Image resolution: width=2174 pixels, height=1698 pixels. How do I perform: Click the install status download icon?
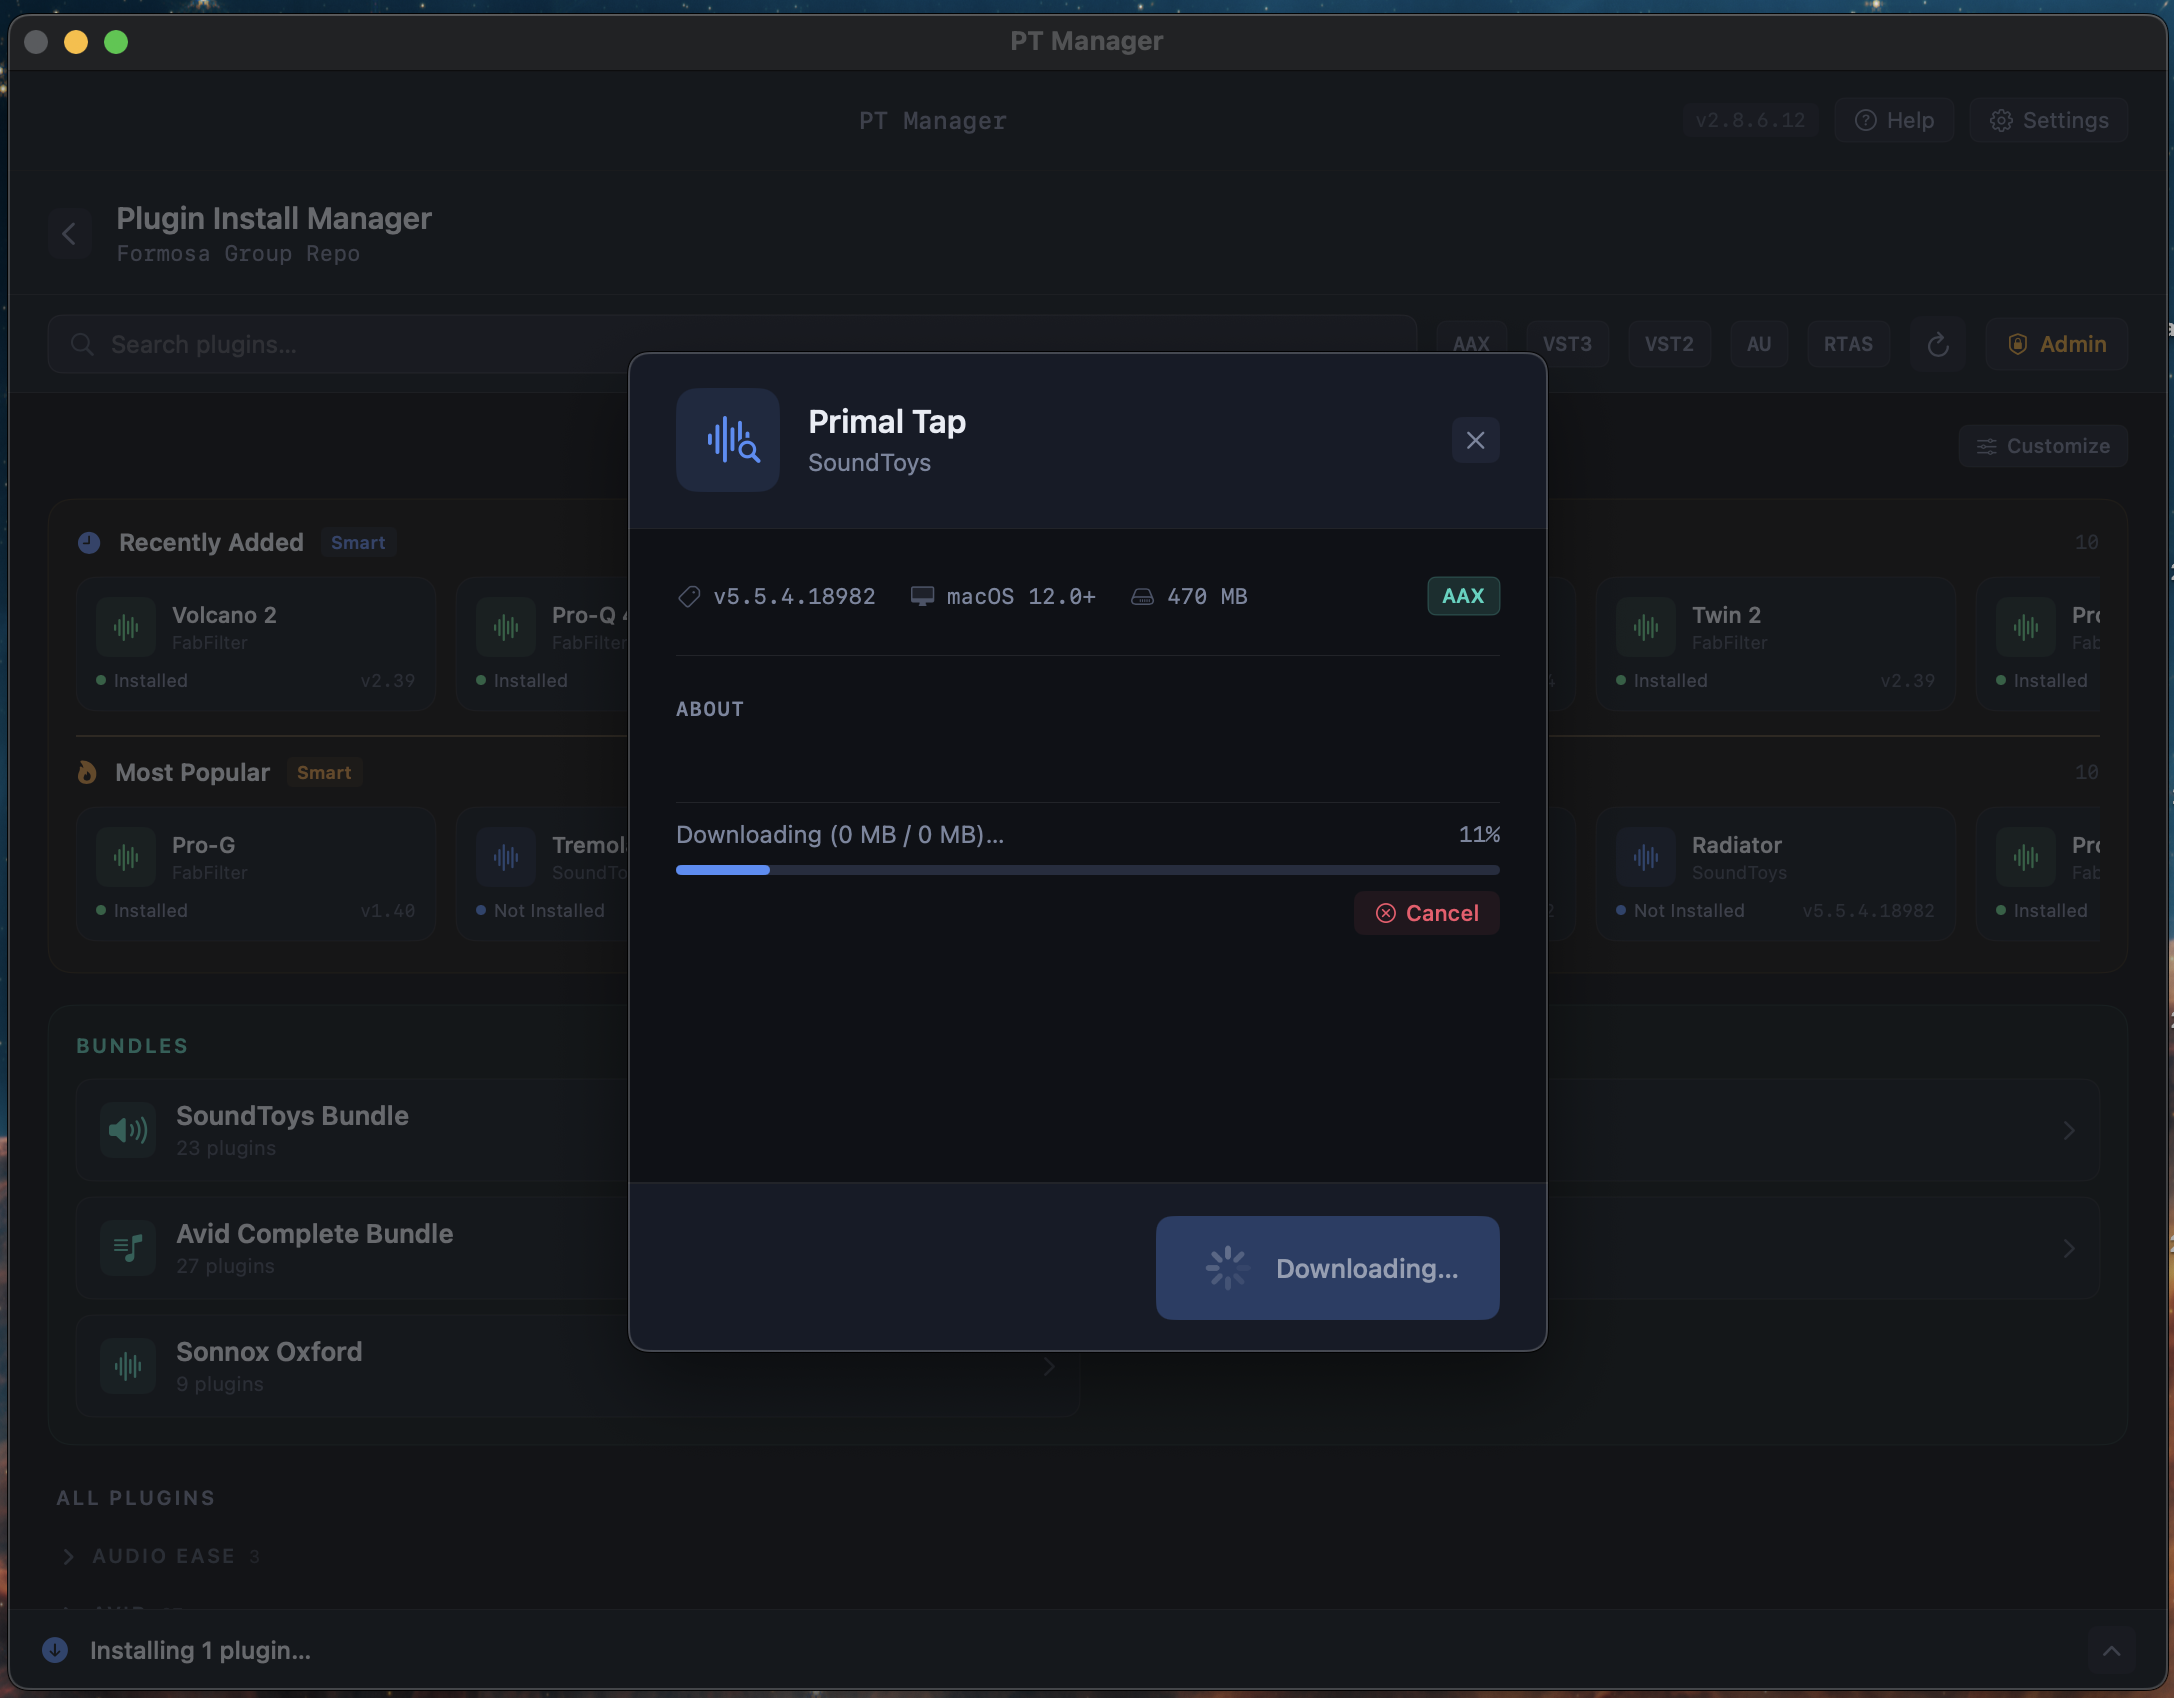point(55,1650)
